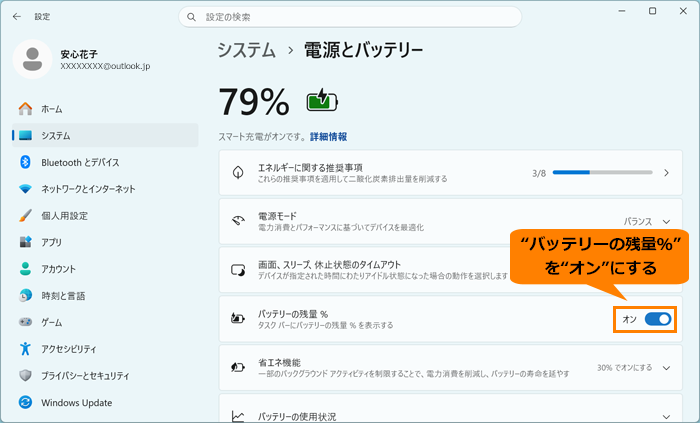Click the Windows Update sync icon

pos(25,402)
